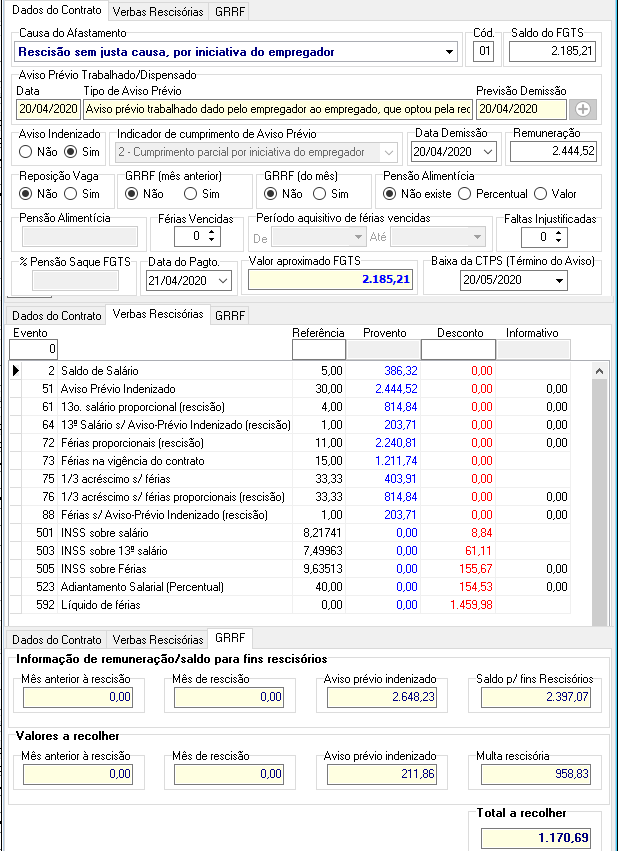618x851 pixels.
Task: Select Sim for GRRF (do mês)
Action: (x=320, y=194)
